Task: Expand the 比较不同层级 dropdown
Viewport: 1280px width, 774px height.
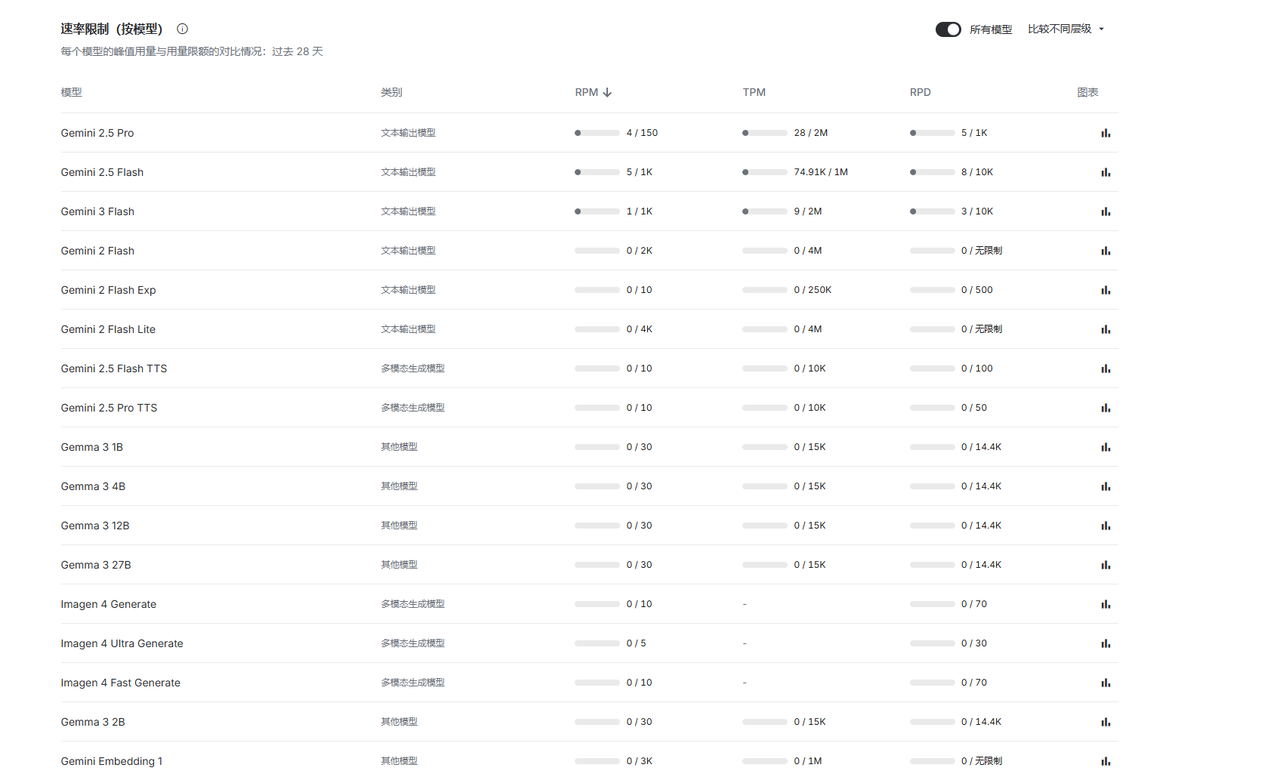Action: [1066, 29]
